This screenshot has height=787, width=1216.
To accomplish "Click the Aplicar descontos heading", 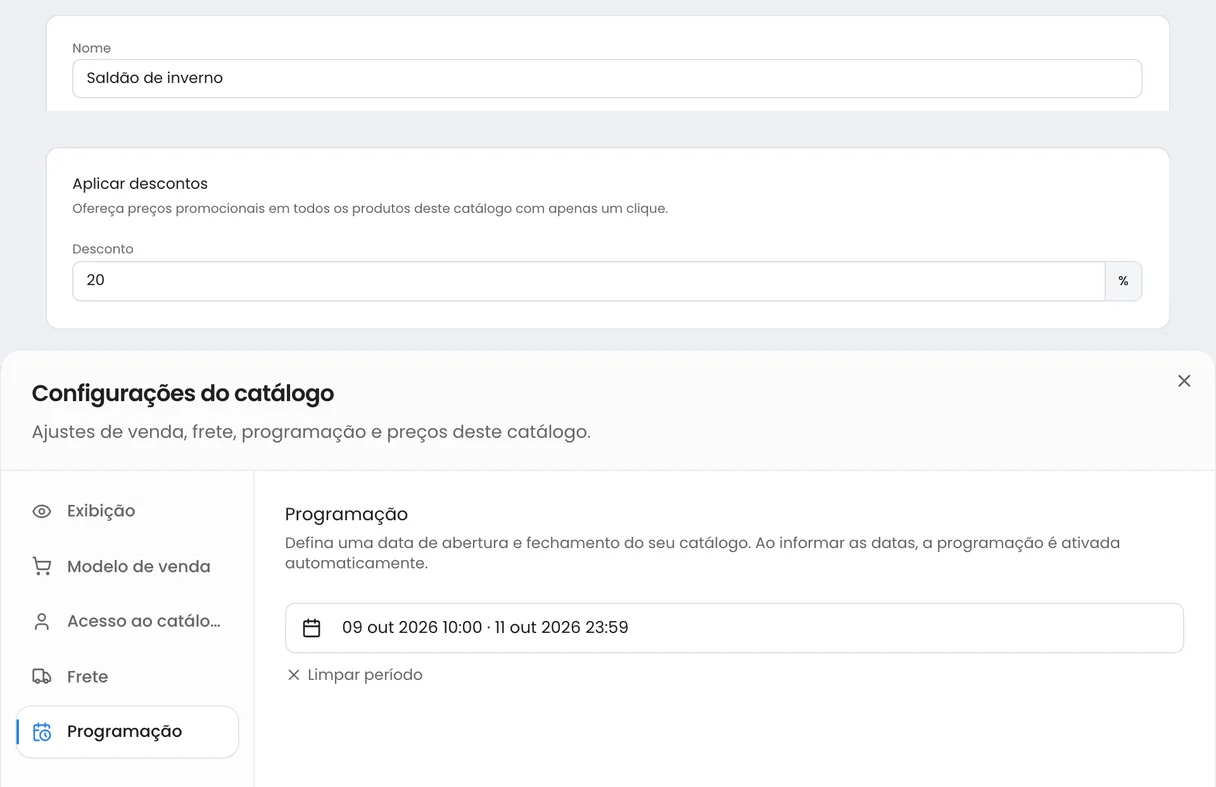I will coord(140,184).
